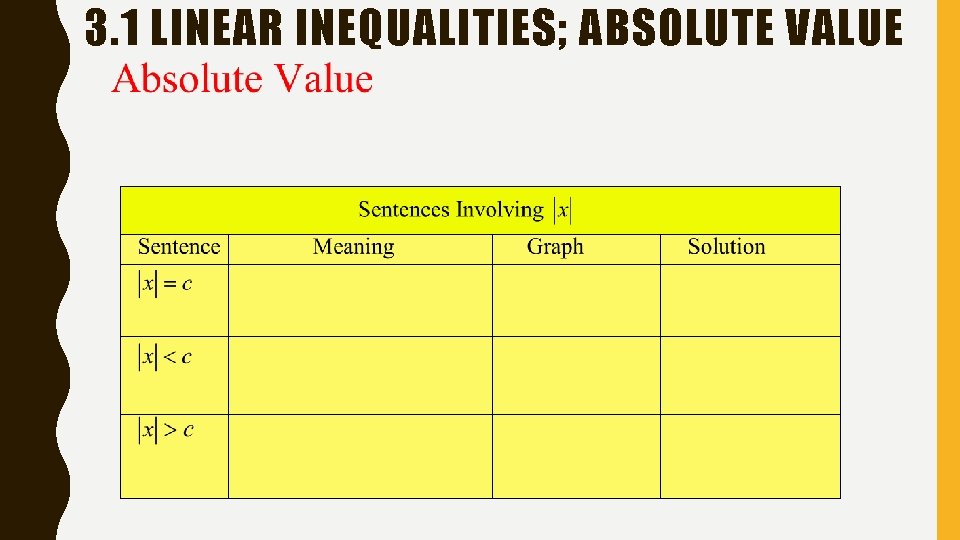Click the orange vertical bar on right edge
This screenshot has width=960, height=540.
(x=948, y=270)
